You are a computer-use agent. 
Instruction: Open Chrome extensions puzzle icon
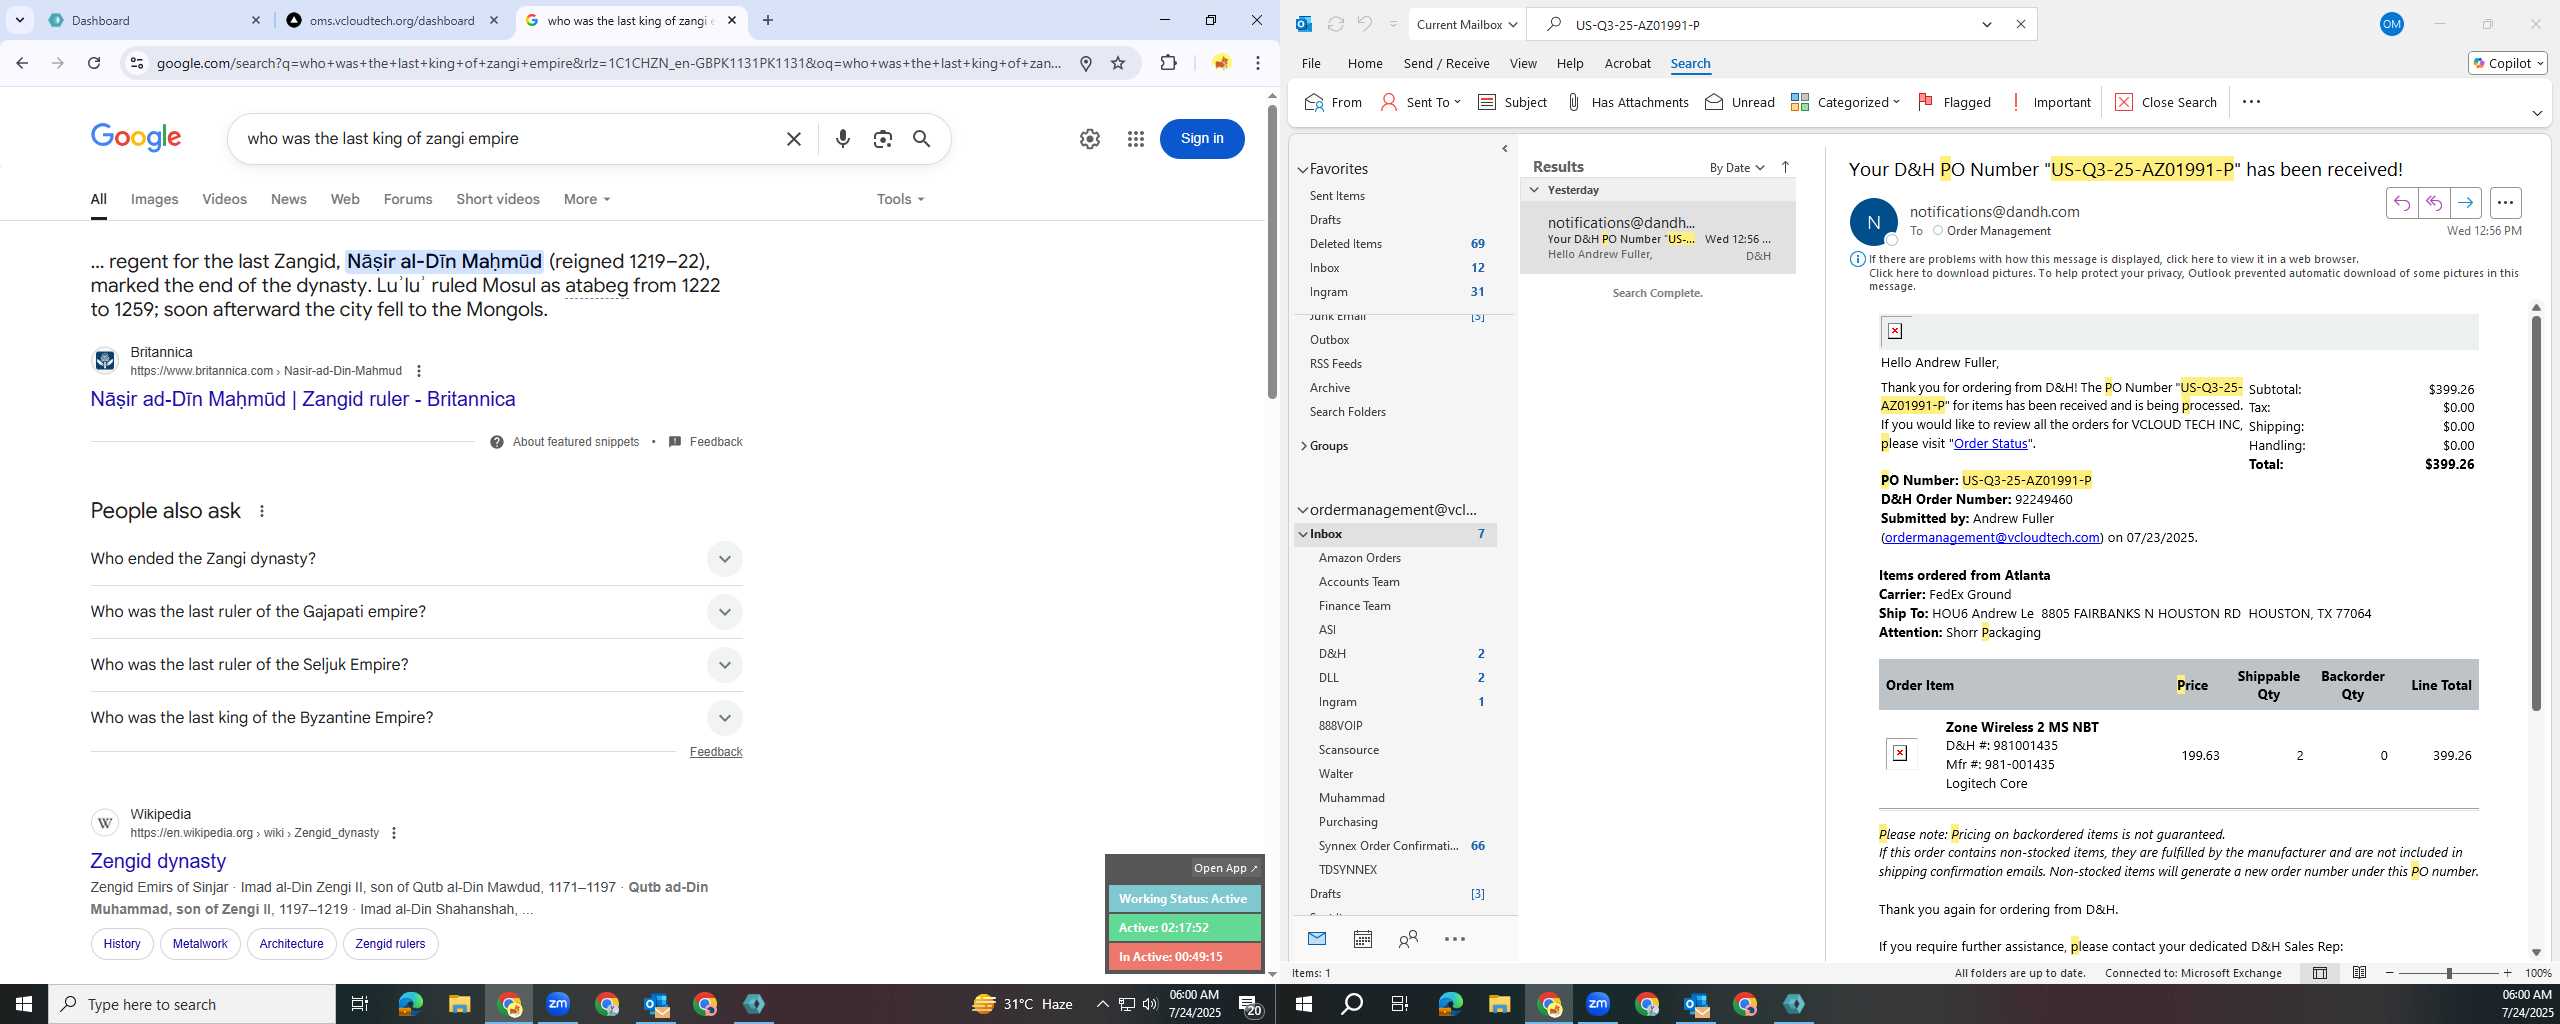(1168, 63)
